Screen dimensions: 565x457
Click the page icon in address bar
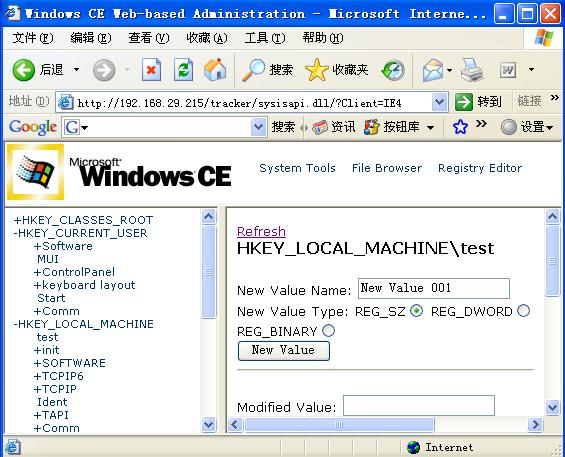coord(66,102)
